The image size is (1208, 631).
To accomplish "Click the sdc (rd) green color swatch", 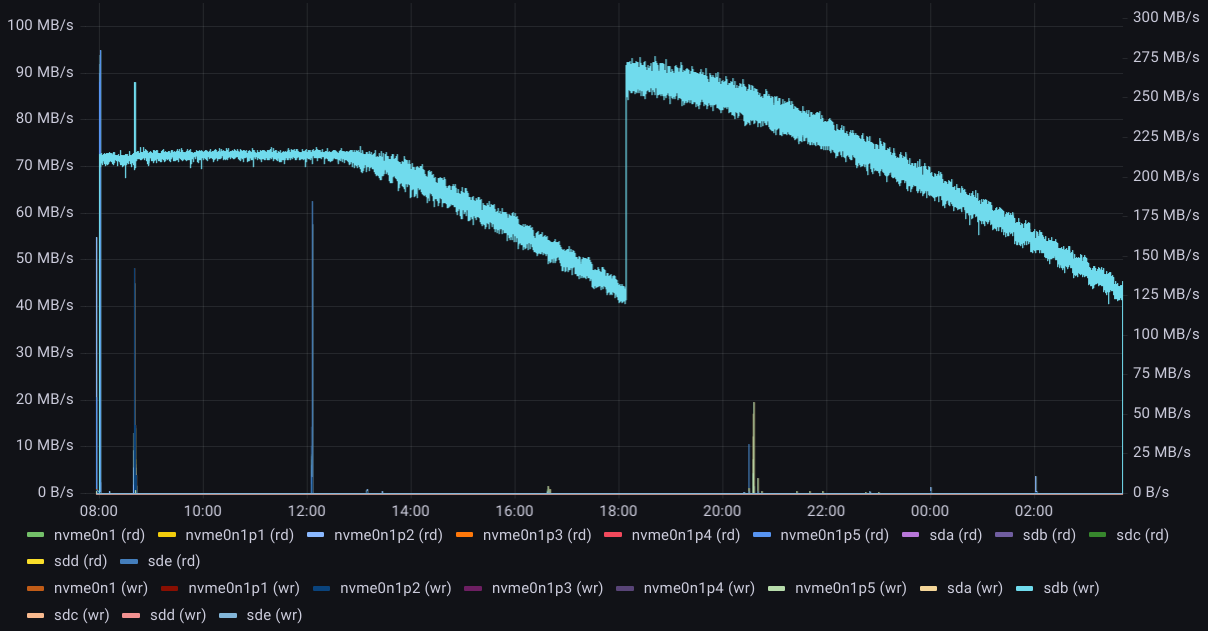I will tap(1098, 535).
